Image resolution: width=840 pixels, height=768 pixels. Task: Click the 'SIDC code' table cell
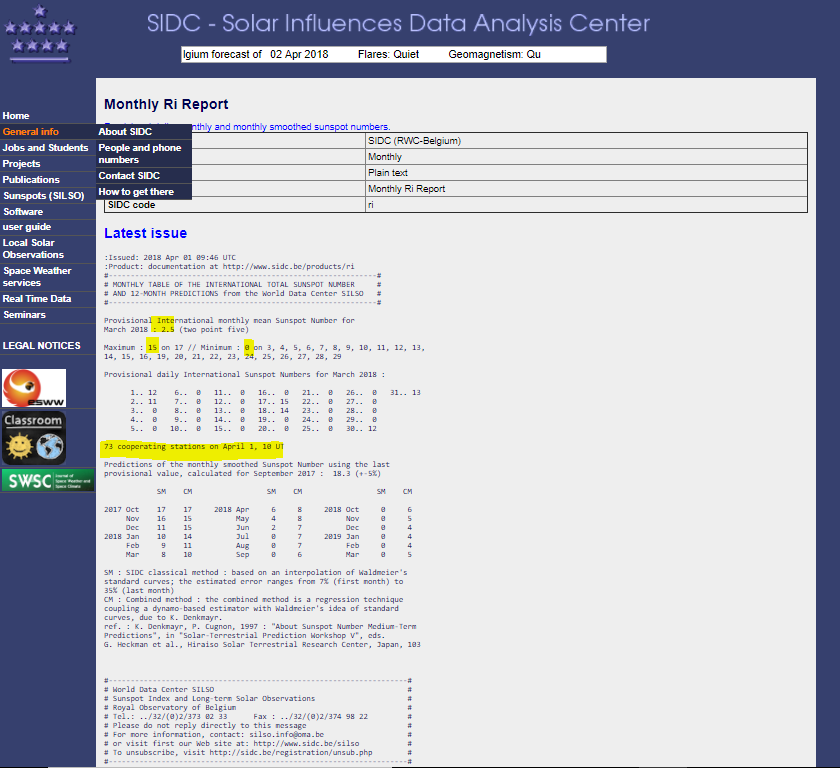[235, 205]
